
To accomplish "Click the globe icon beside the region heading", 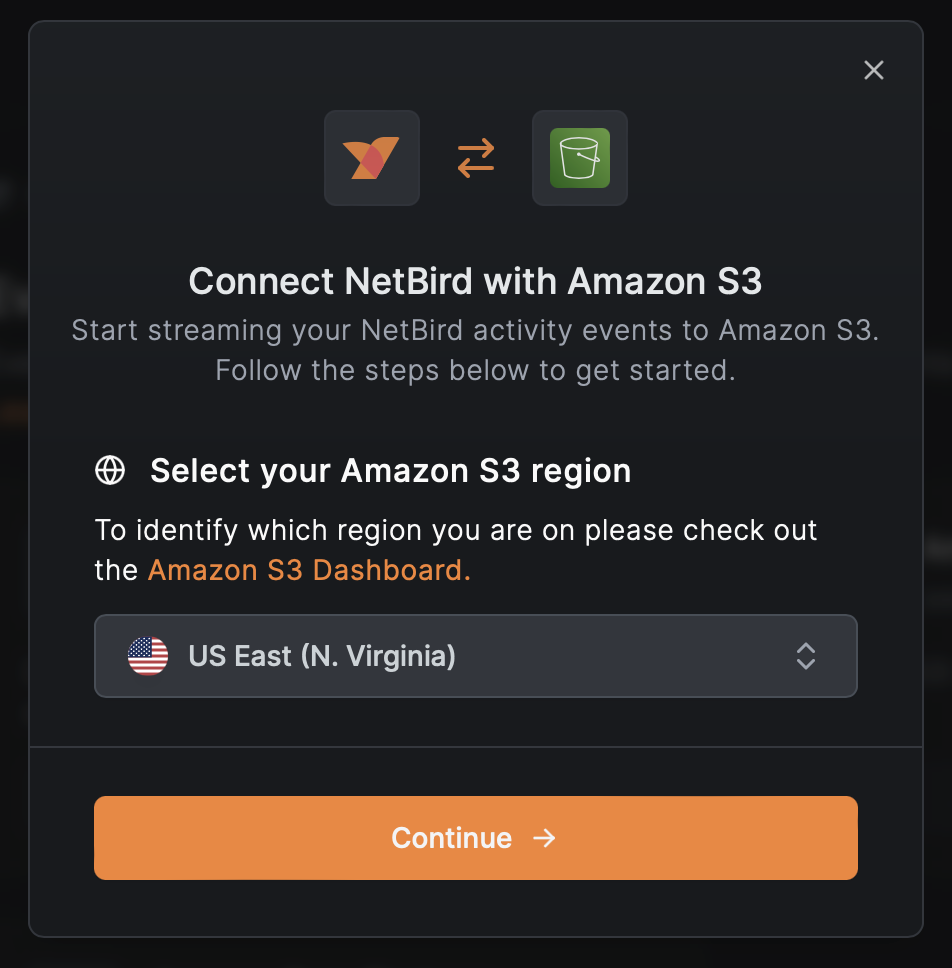I will [110, 470].
